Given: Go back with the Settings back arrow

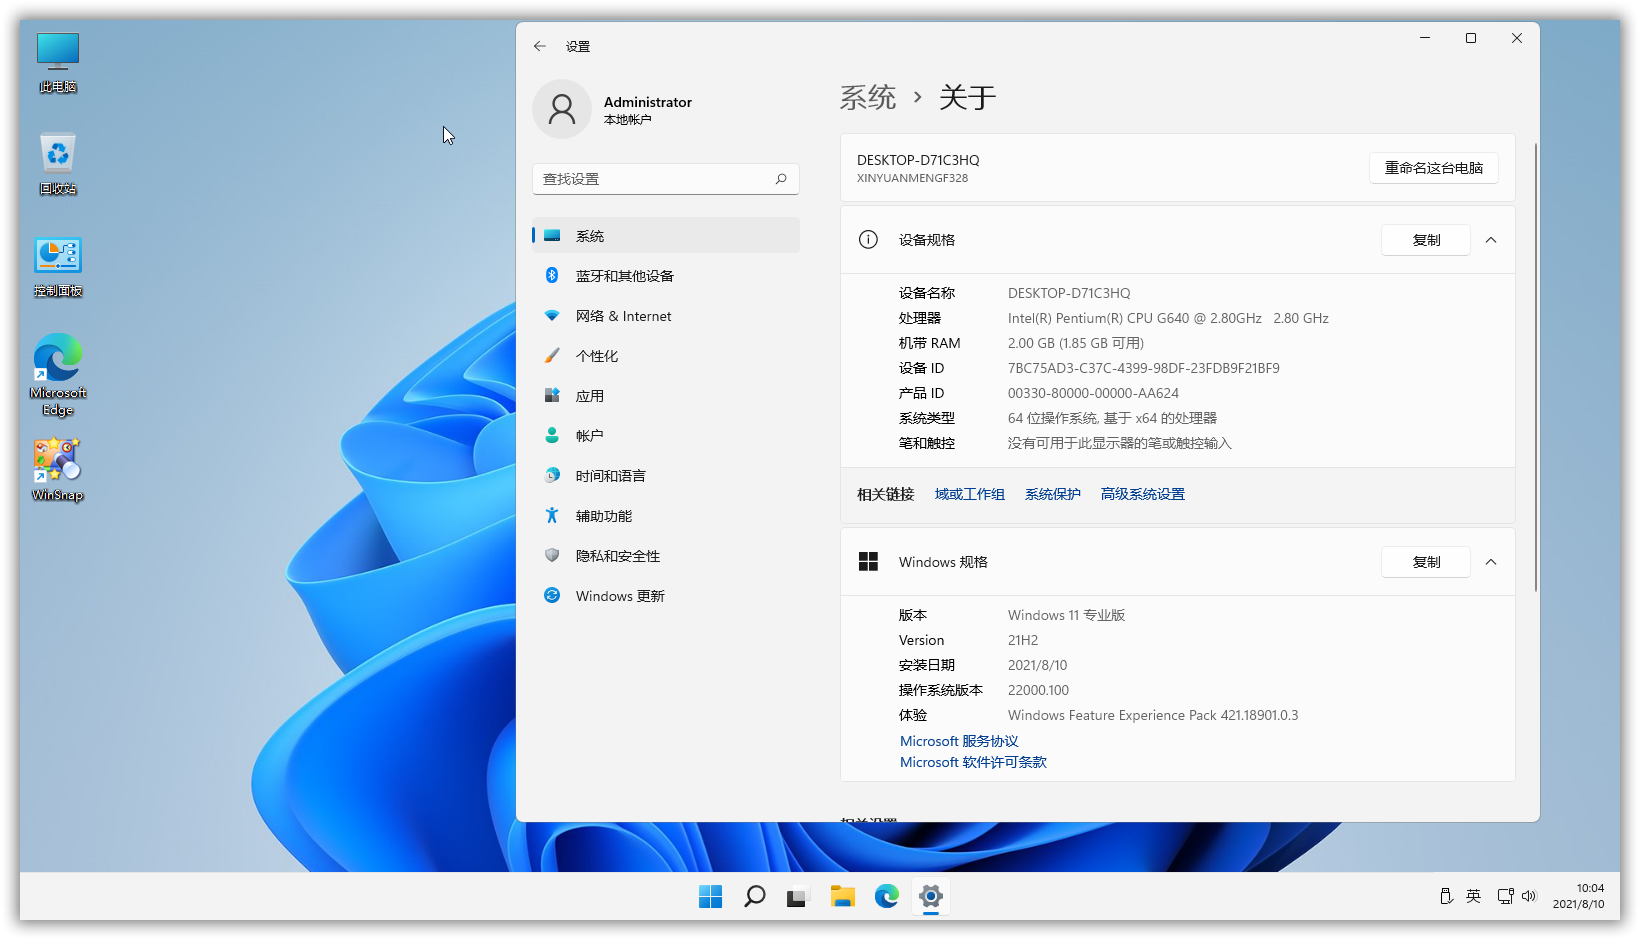Looking at the screenshot, I should [x=540, y=46].
